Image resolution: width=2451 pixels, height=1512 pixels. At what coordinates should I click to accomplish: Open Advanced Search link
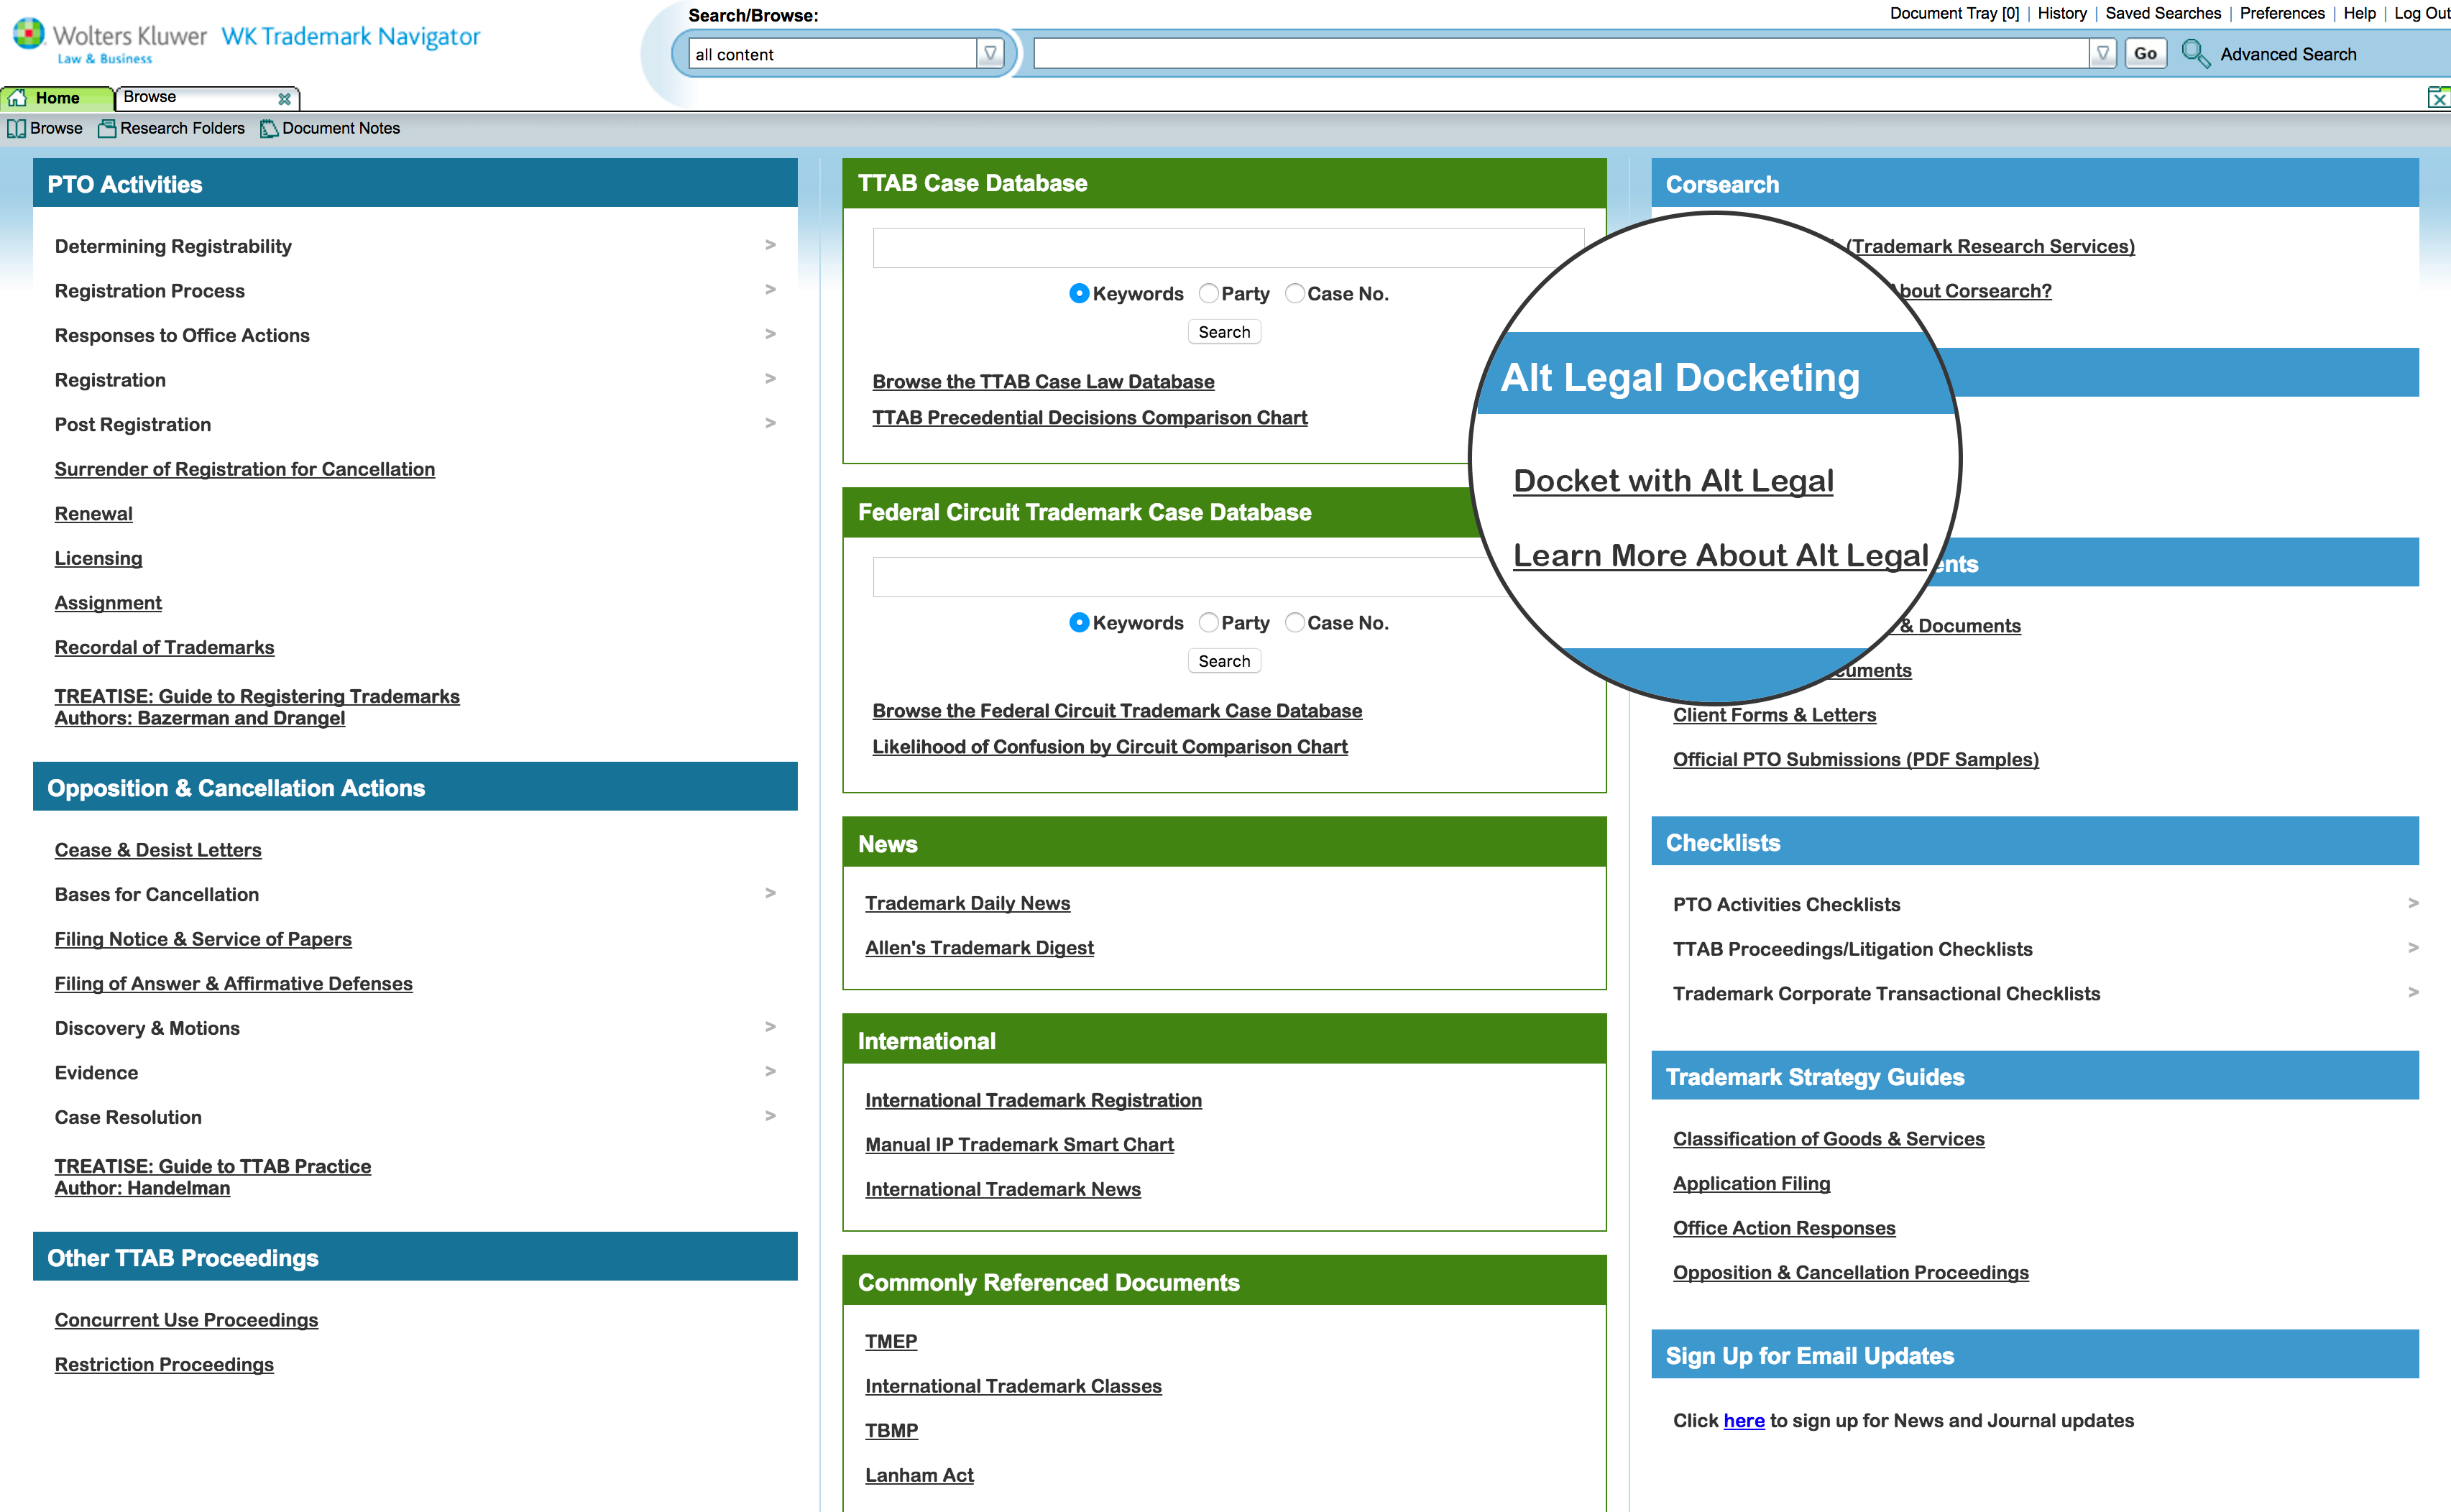click(x=2288, y=54)
